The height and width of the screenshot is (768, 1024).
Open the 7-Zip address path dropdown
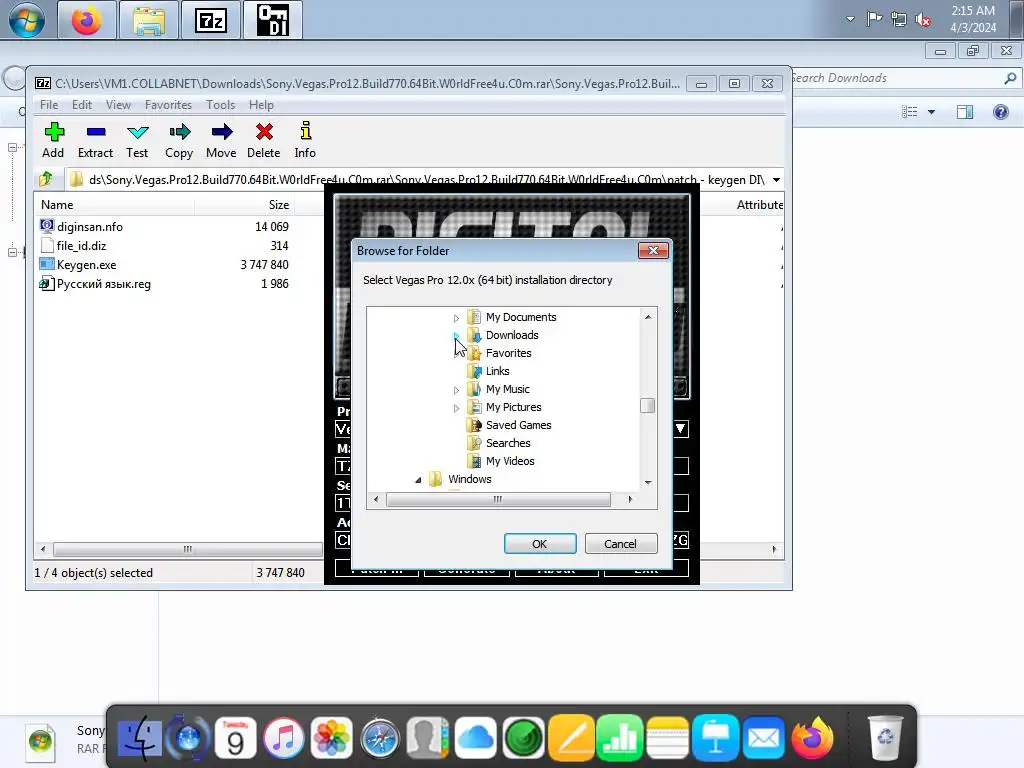click(776, 180)
